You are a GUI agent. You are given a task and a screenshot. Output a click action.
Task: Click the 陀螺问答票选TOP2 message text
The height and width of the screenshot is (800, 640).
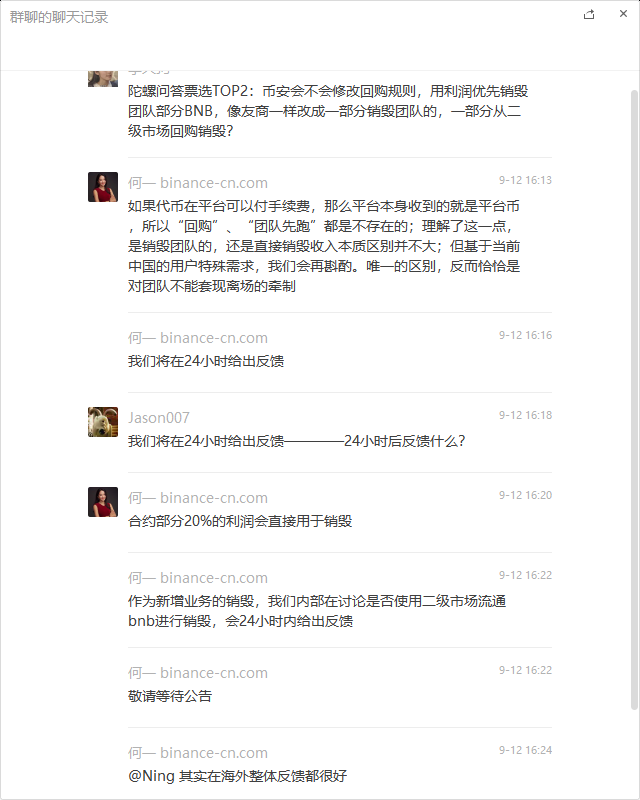328,111
